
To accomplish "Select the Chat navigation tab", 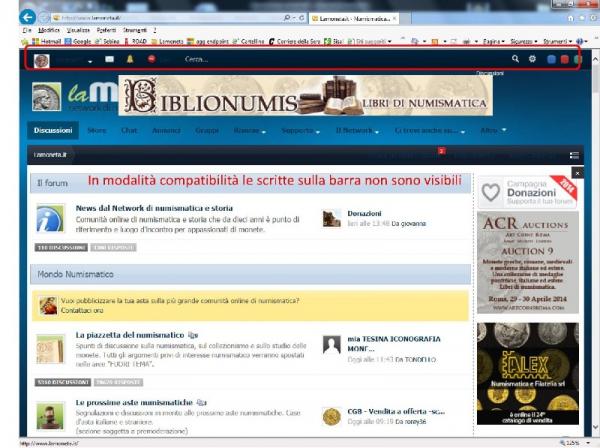I will tap(129, 130).
